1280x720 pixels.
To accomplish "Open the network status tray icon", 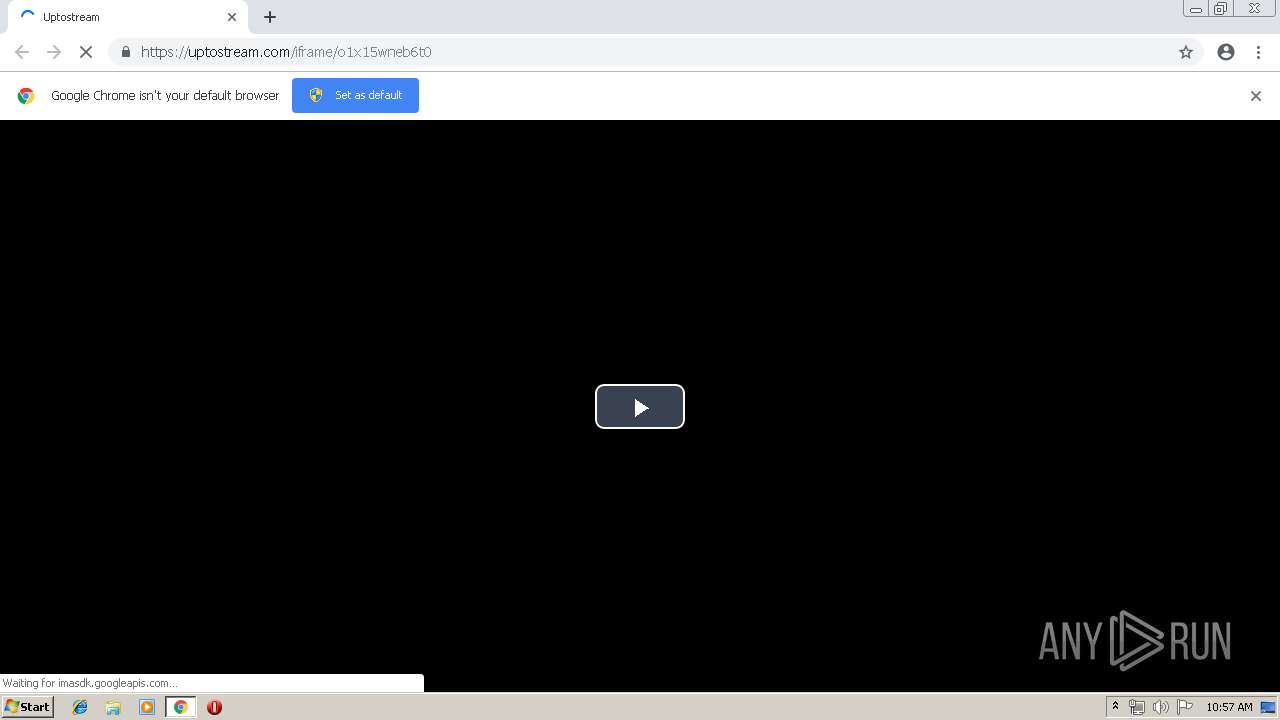I will (1137, 707).
